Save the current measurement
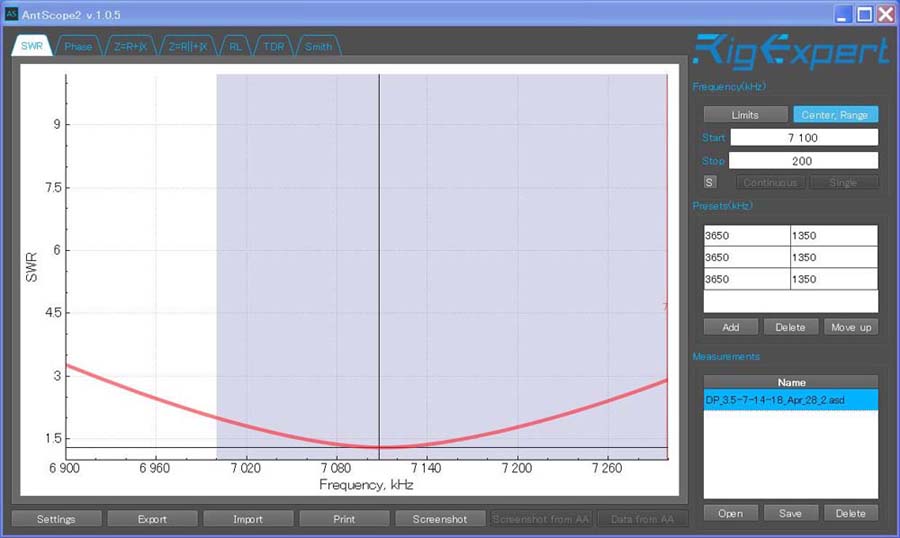Viewport: 900px width, 538px height. (790, 513)
